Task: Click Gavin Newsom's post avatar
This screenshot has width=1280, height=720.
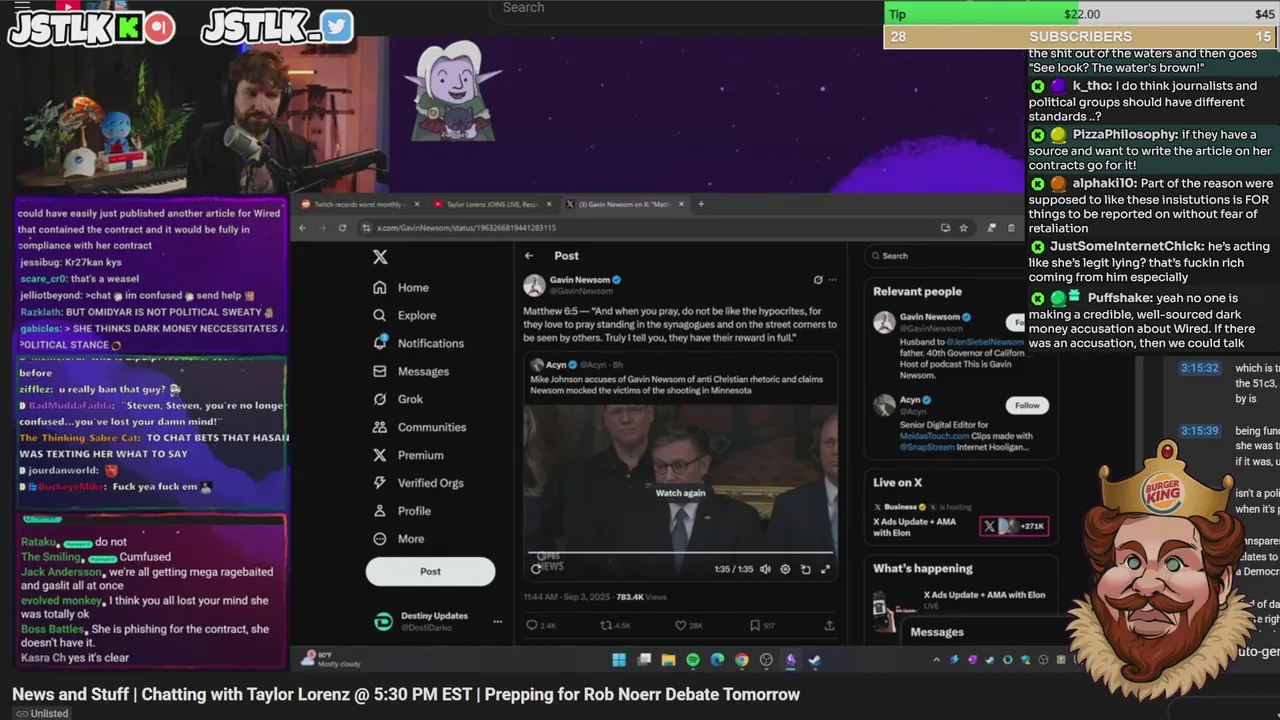Action: (534, 286)
